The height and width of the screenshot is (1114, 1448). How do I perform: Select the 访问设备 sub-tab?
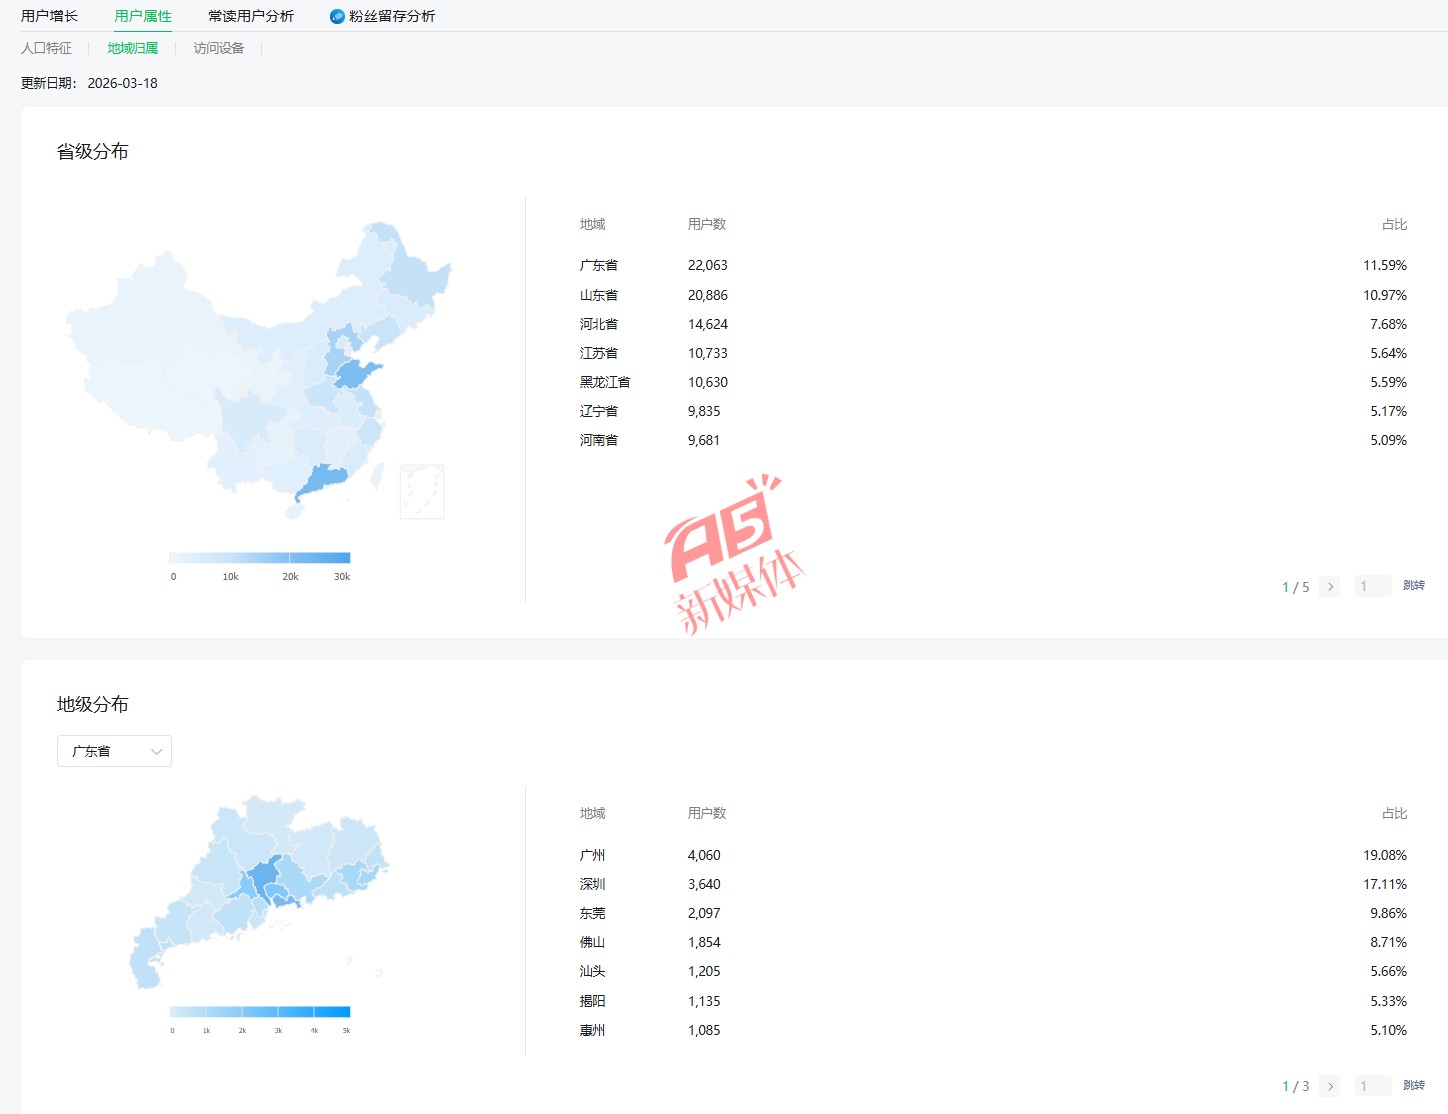coord(218,48)
